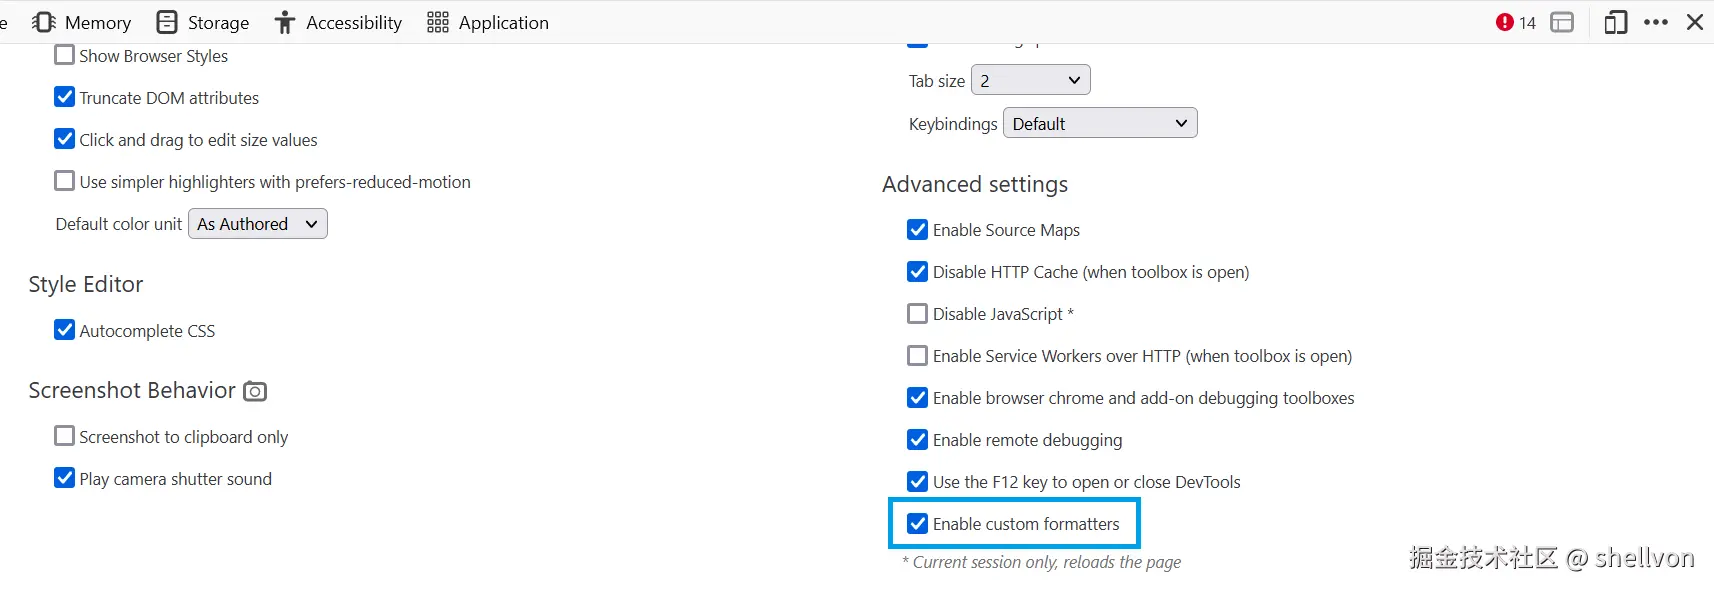Toggle Responsive Design Mode icon
Viewport: 1714px width, 590px height.
tap(1615, 22)
